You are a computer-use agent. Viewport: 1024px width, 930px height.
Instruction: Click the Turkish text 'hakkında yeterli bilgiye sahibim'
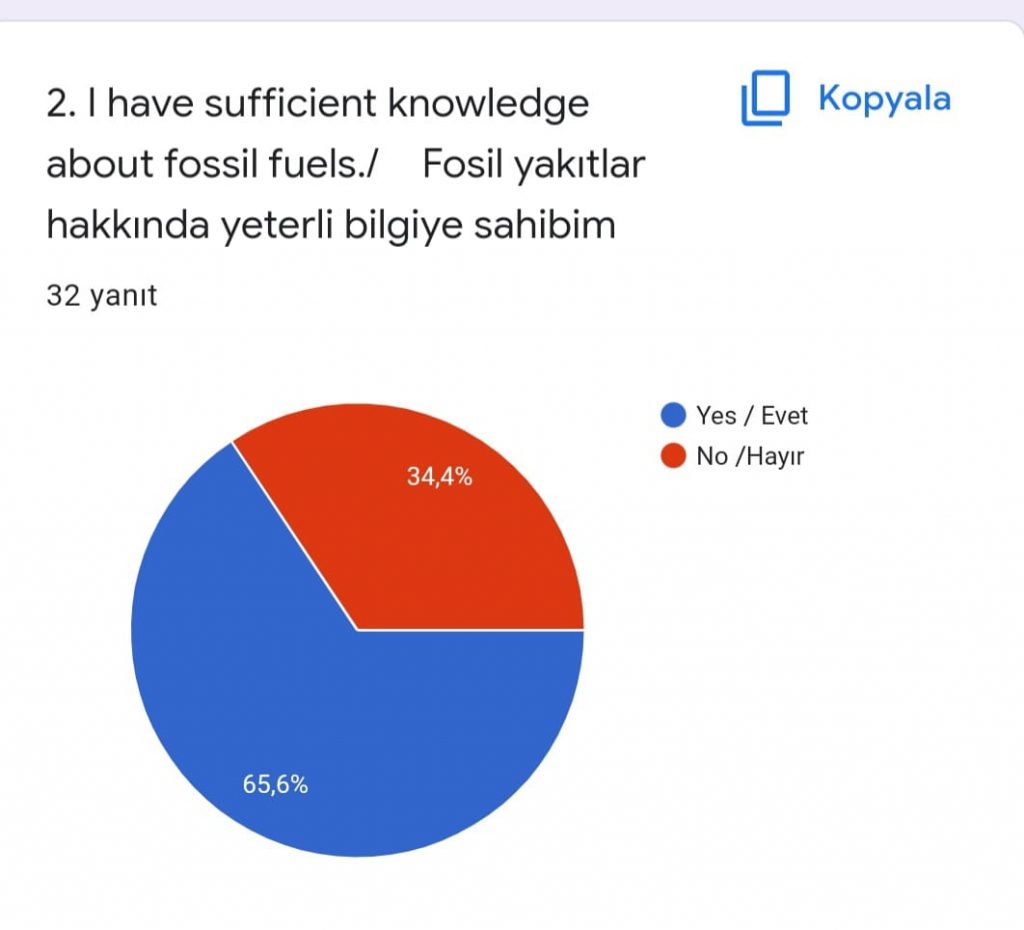coord(331,225)
